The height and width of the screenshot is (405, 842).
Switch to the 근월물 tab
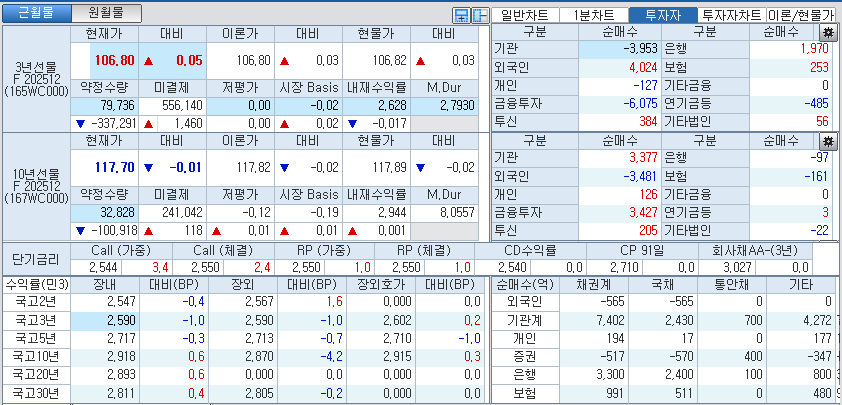pos(37,13)
